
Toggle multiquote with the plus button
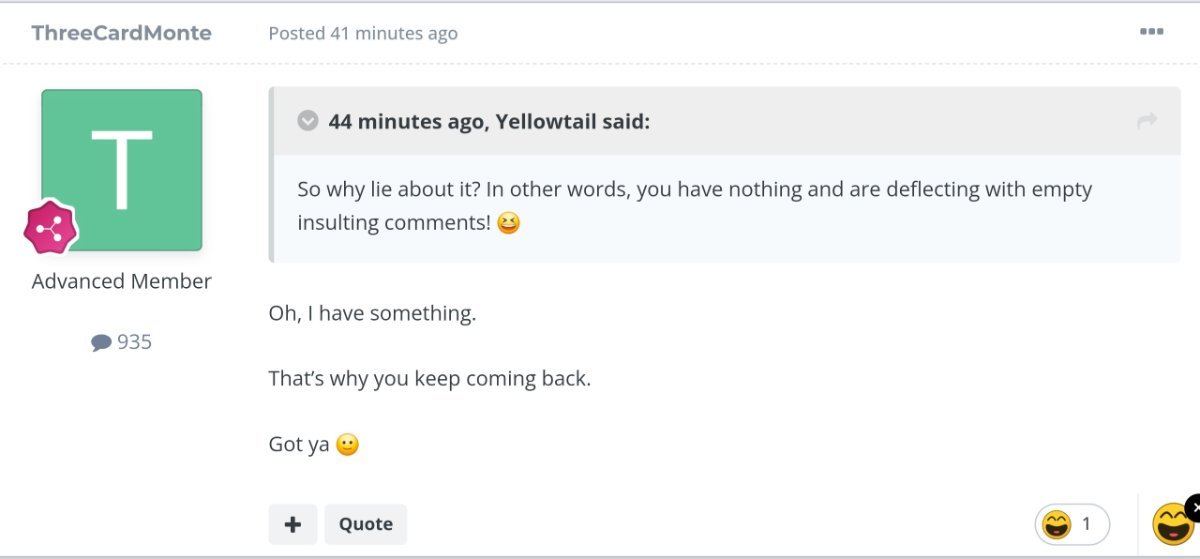[293, 524]
